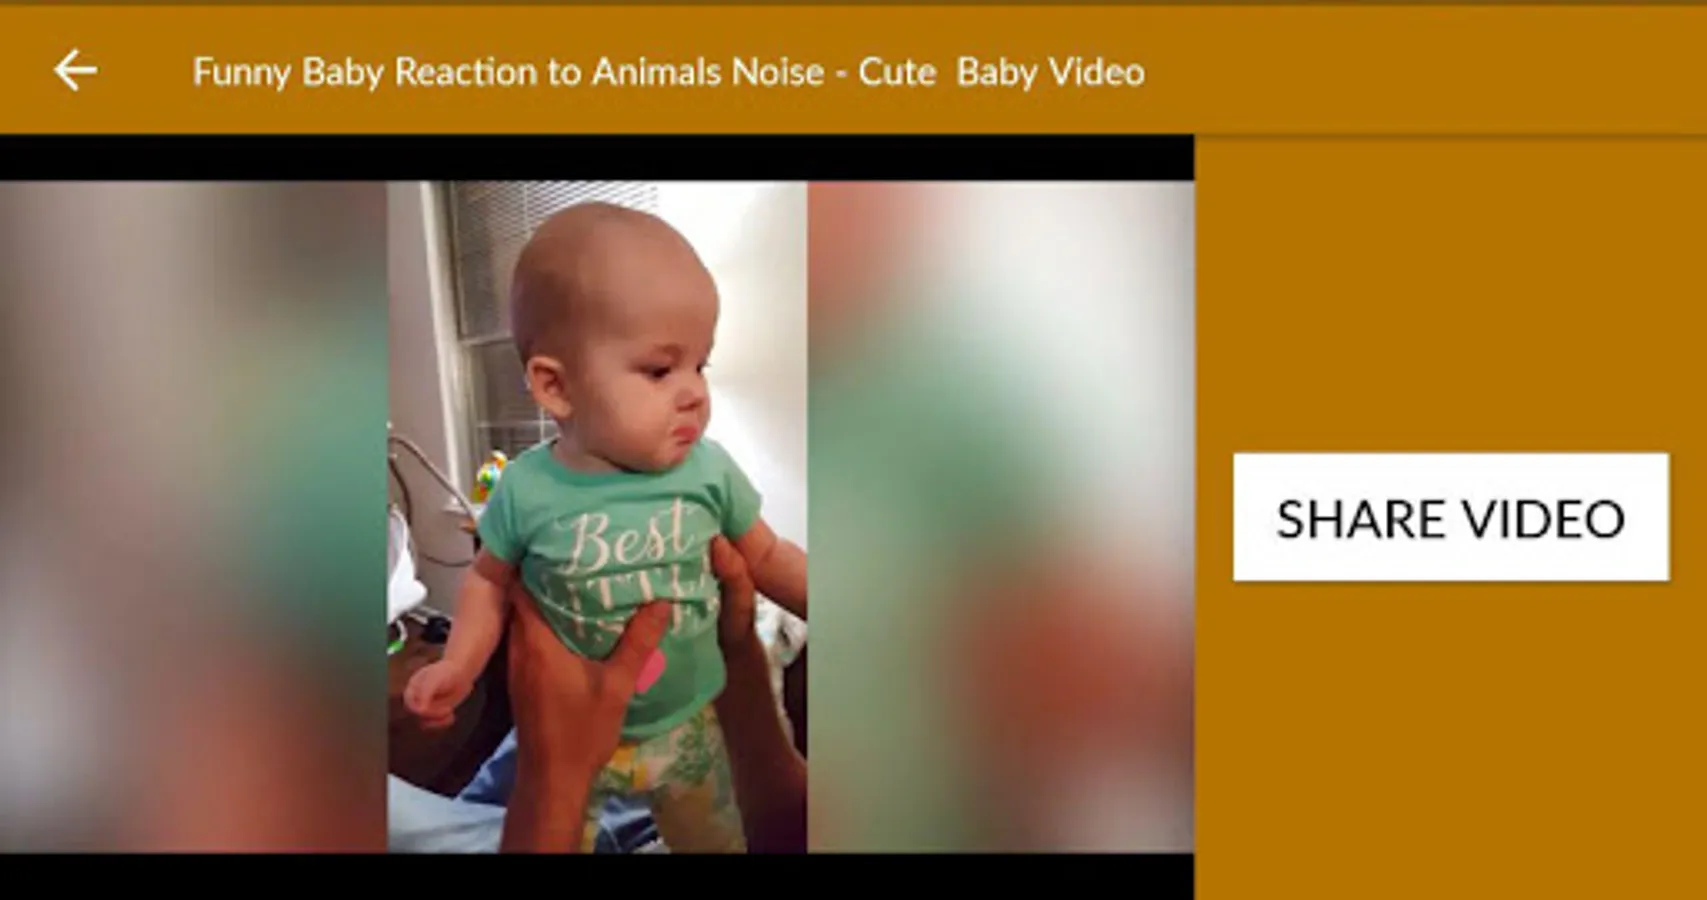The height and width of the screenshot is (900, 1707).
Task: Tap the empty orange area below SHARE VIDEO
Action: [1450, 740]
